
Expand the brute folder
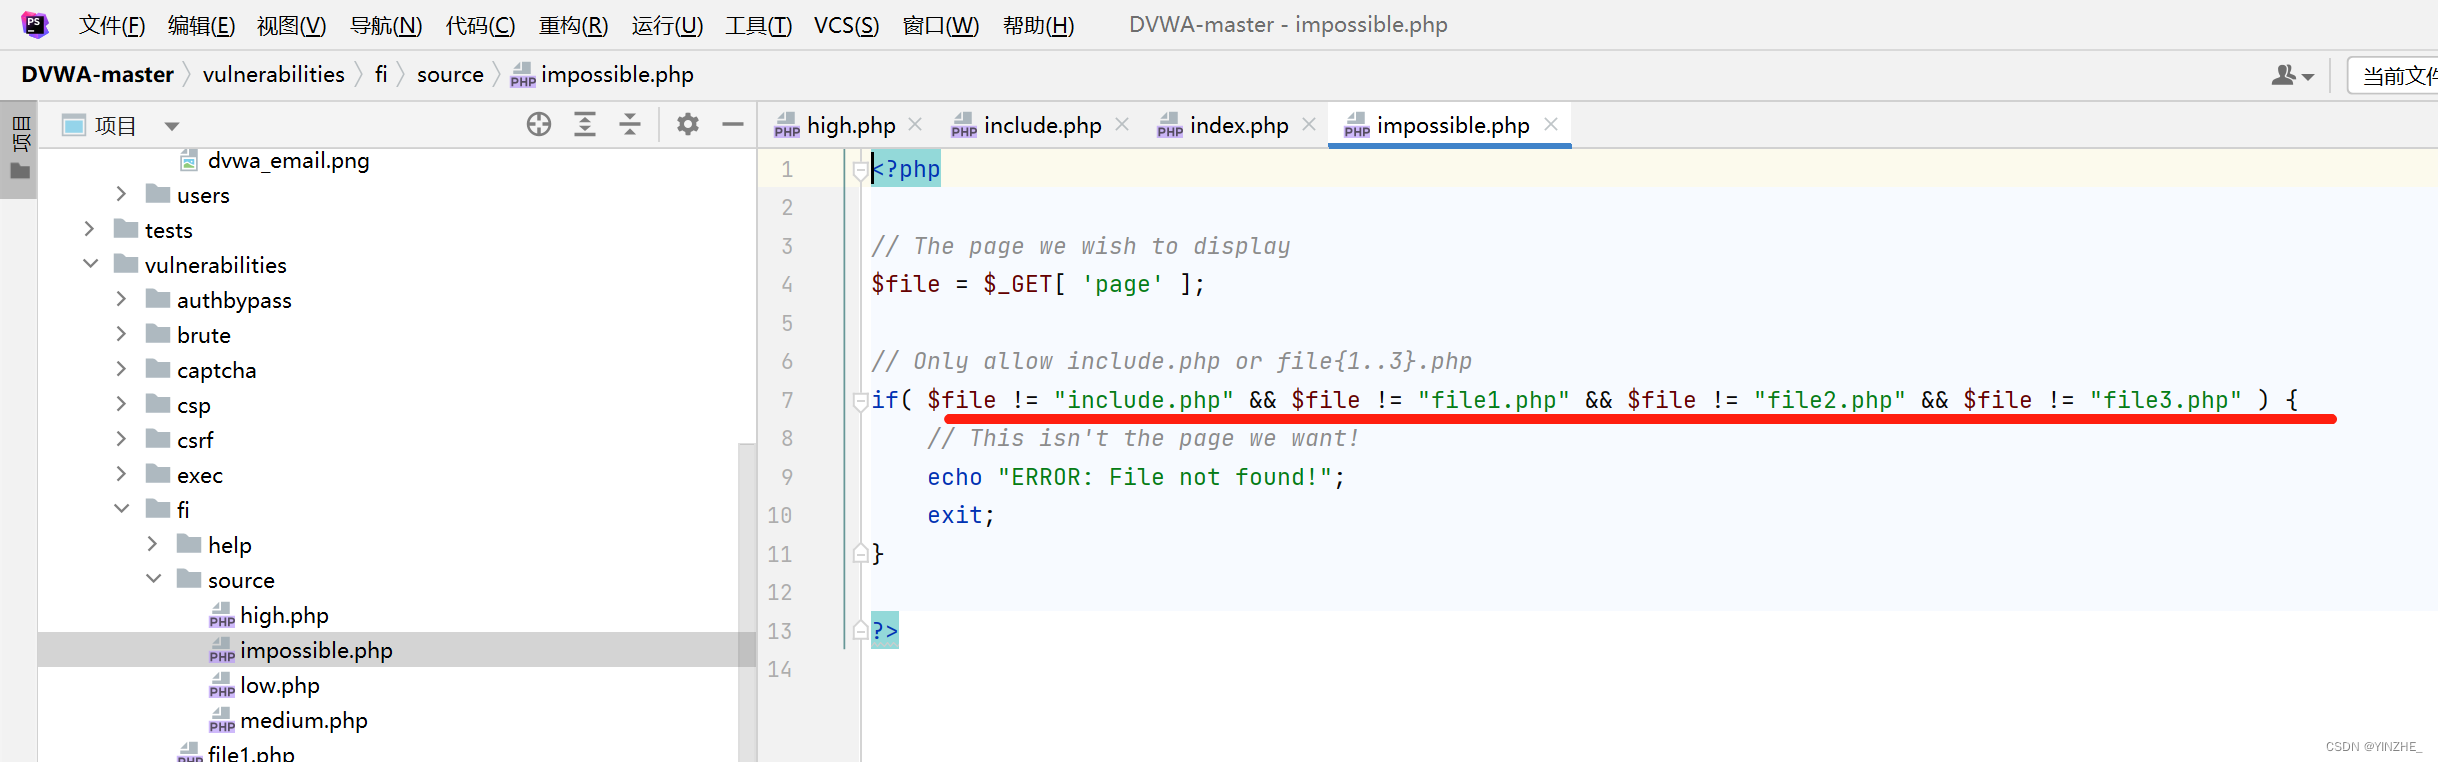coord(121,334)
